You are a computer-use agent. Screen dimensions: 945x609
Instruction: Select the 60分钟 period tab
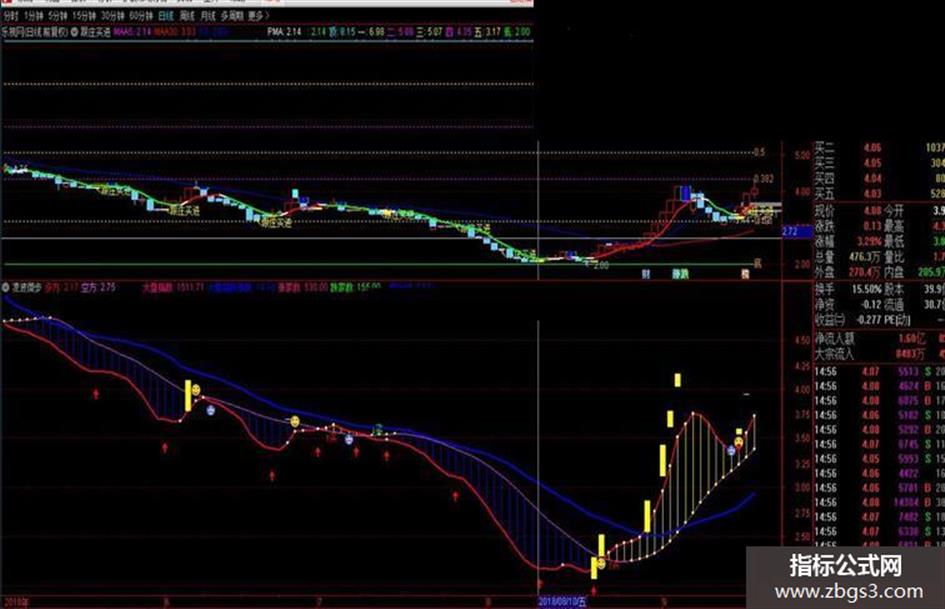click(142, 16)
